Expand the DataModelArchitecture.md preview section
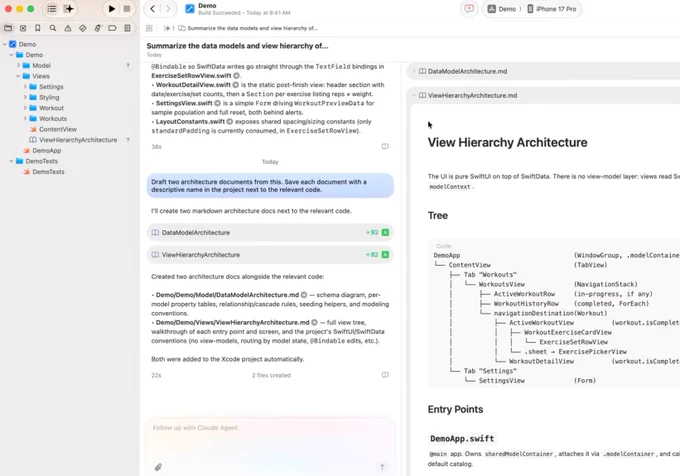Image resolution: width=680 pixels, height=476 pixels. tap(414, 71)
